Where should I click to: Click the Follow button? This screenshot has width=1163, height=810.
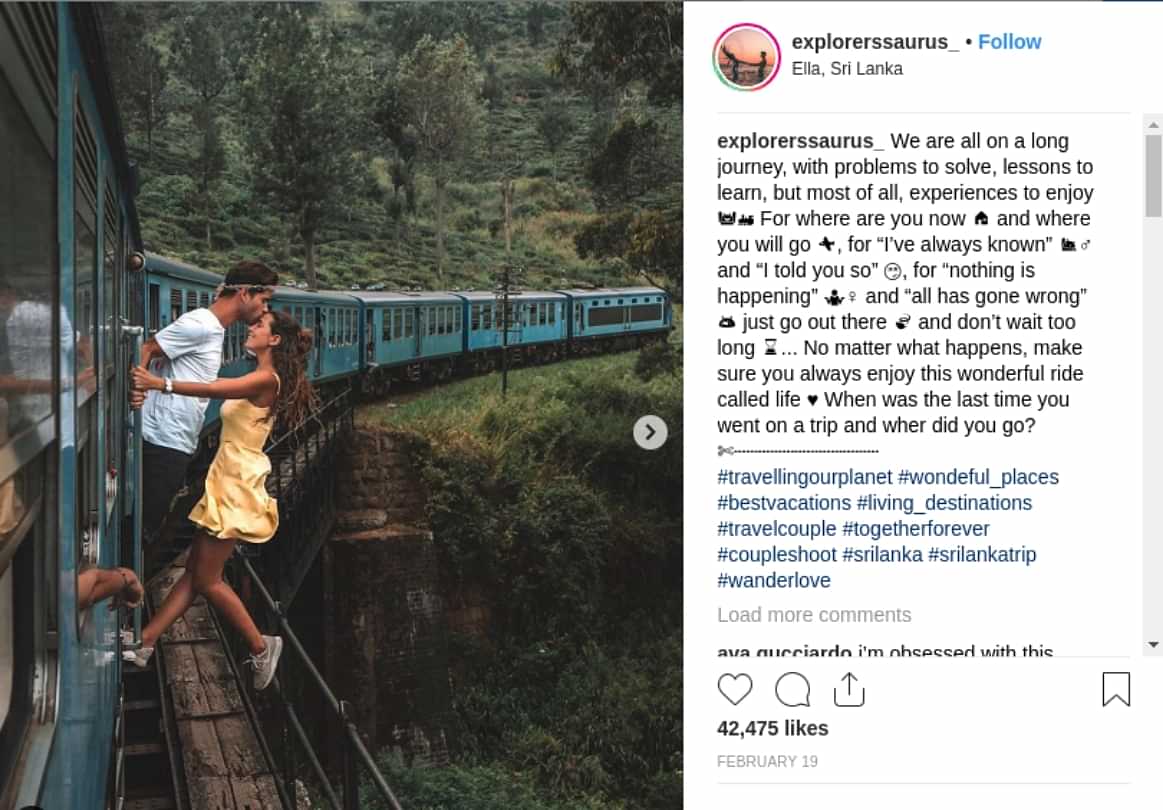coord(1010,41)
